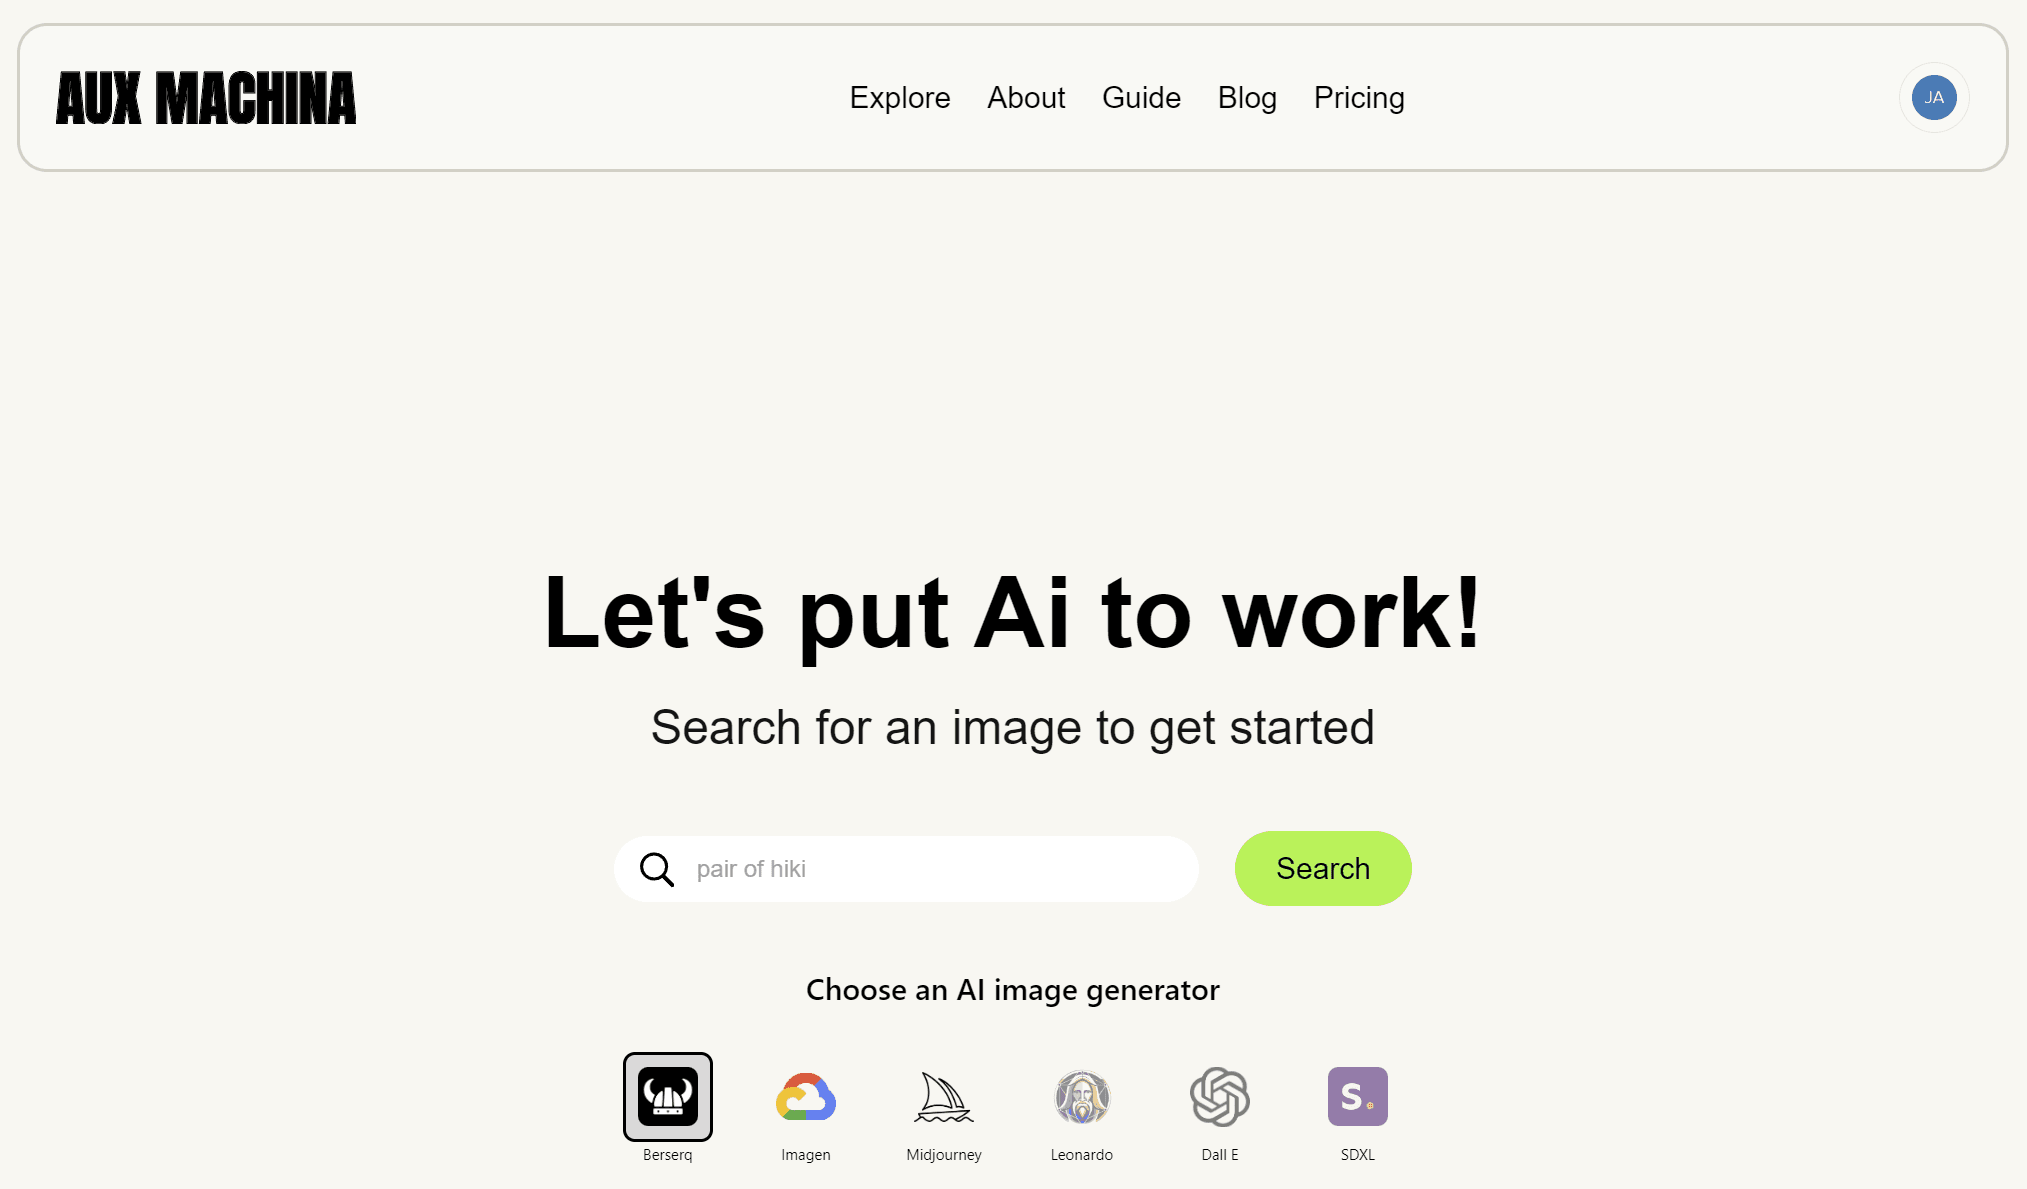Image resolution: width=2027 pixels, height=1189 pixels.
Task: Go to the About page
Action: pyautogui.click(x=1026, y=98)
